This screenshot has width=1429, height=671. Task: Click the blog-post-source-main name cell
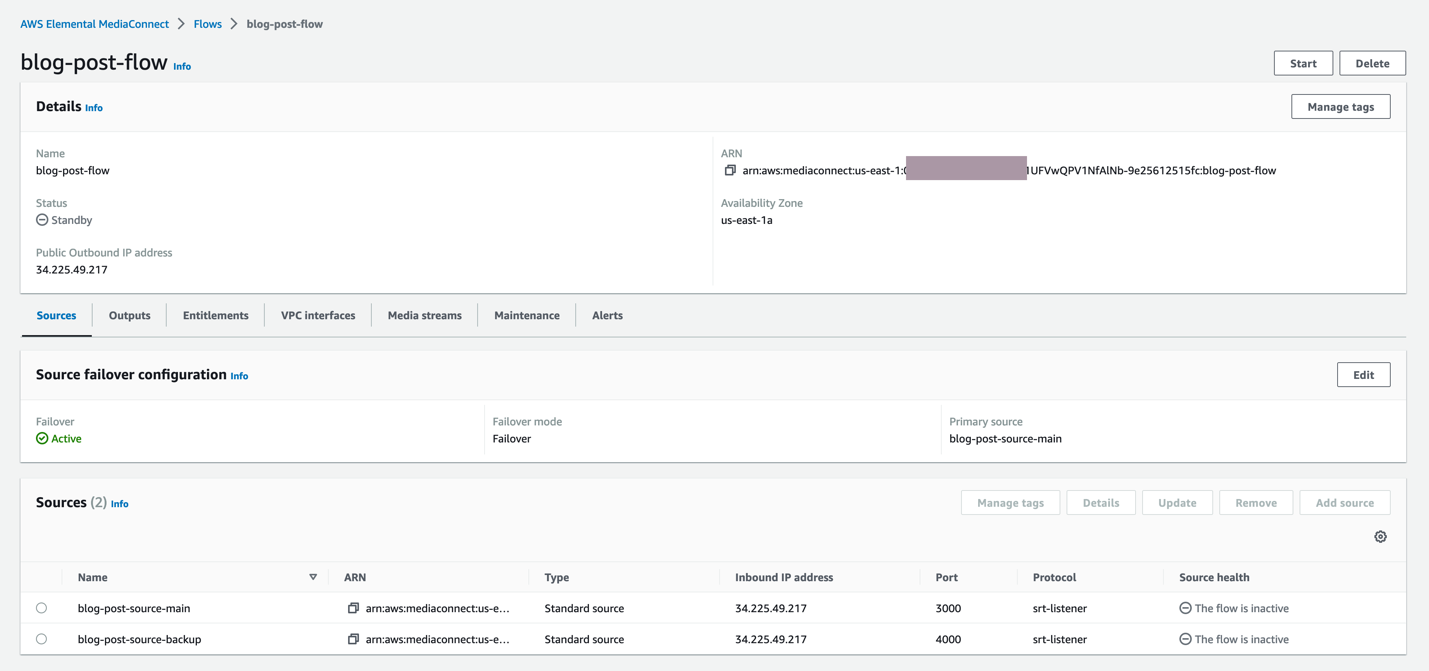point(134,608)
